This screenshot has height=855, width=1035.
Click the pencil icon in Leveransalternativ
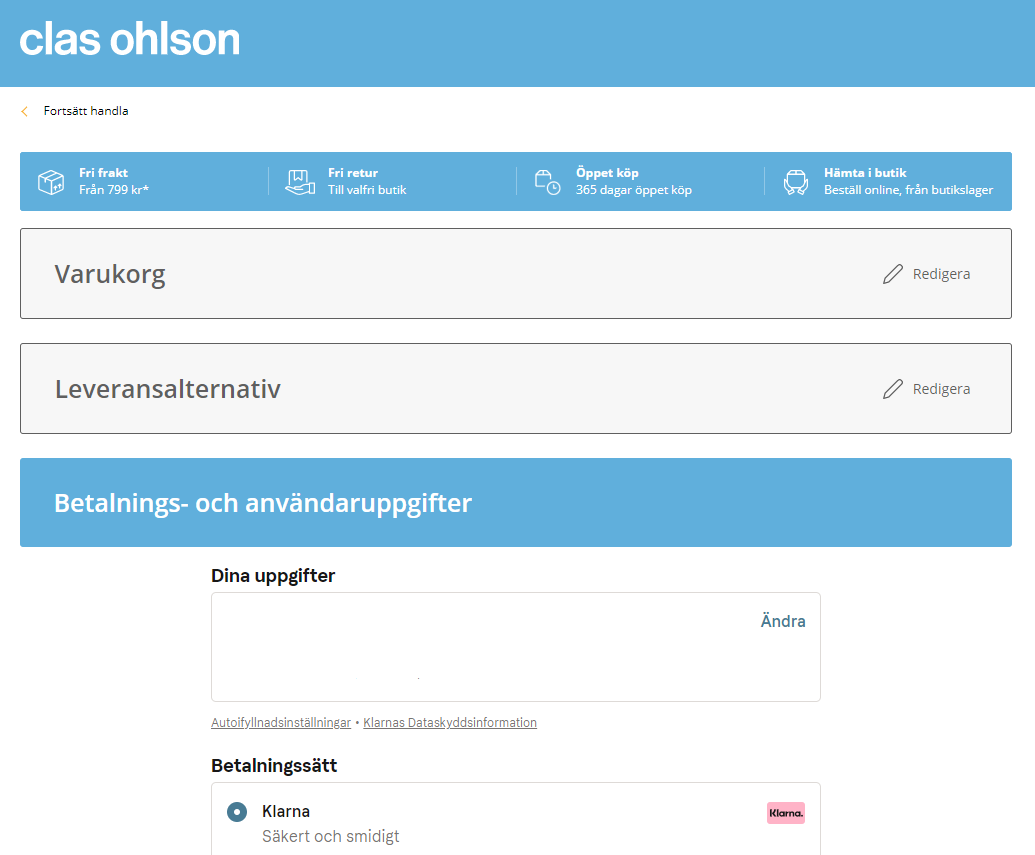pyautogui.click(x=893, y=389)
